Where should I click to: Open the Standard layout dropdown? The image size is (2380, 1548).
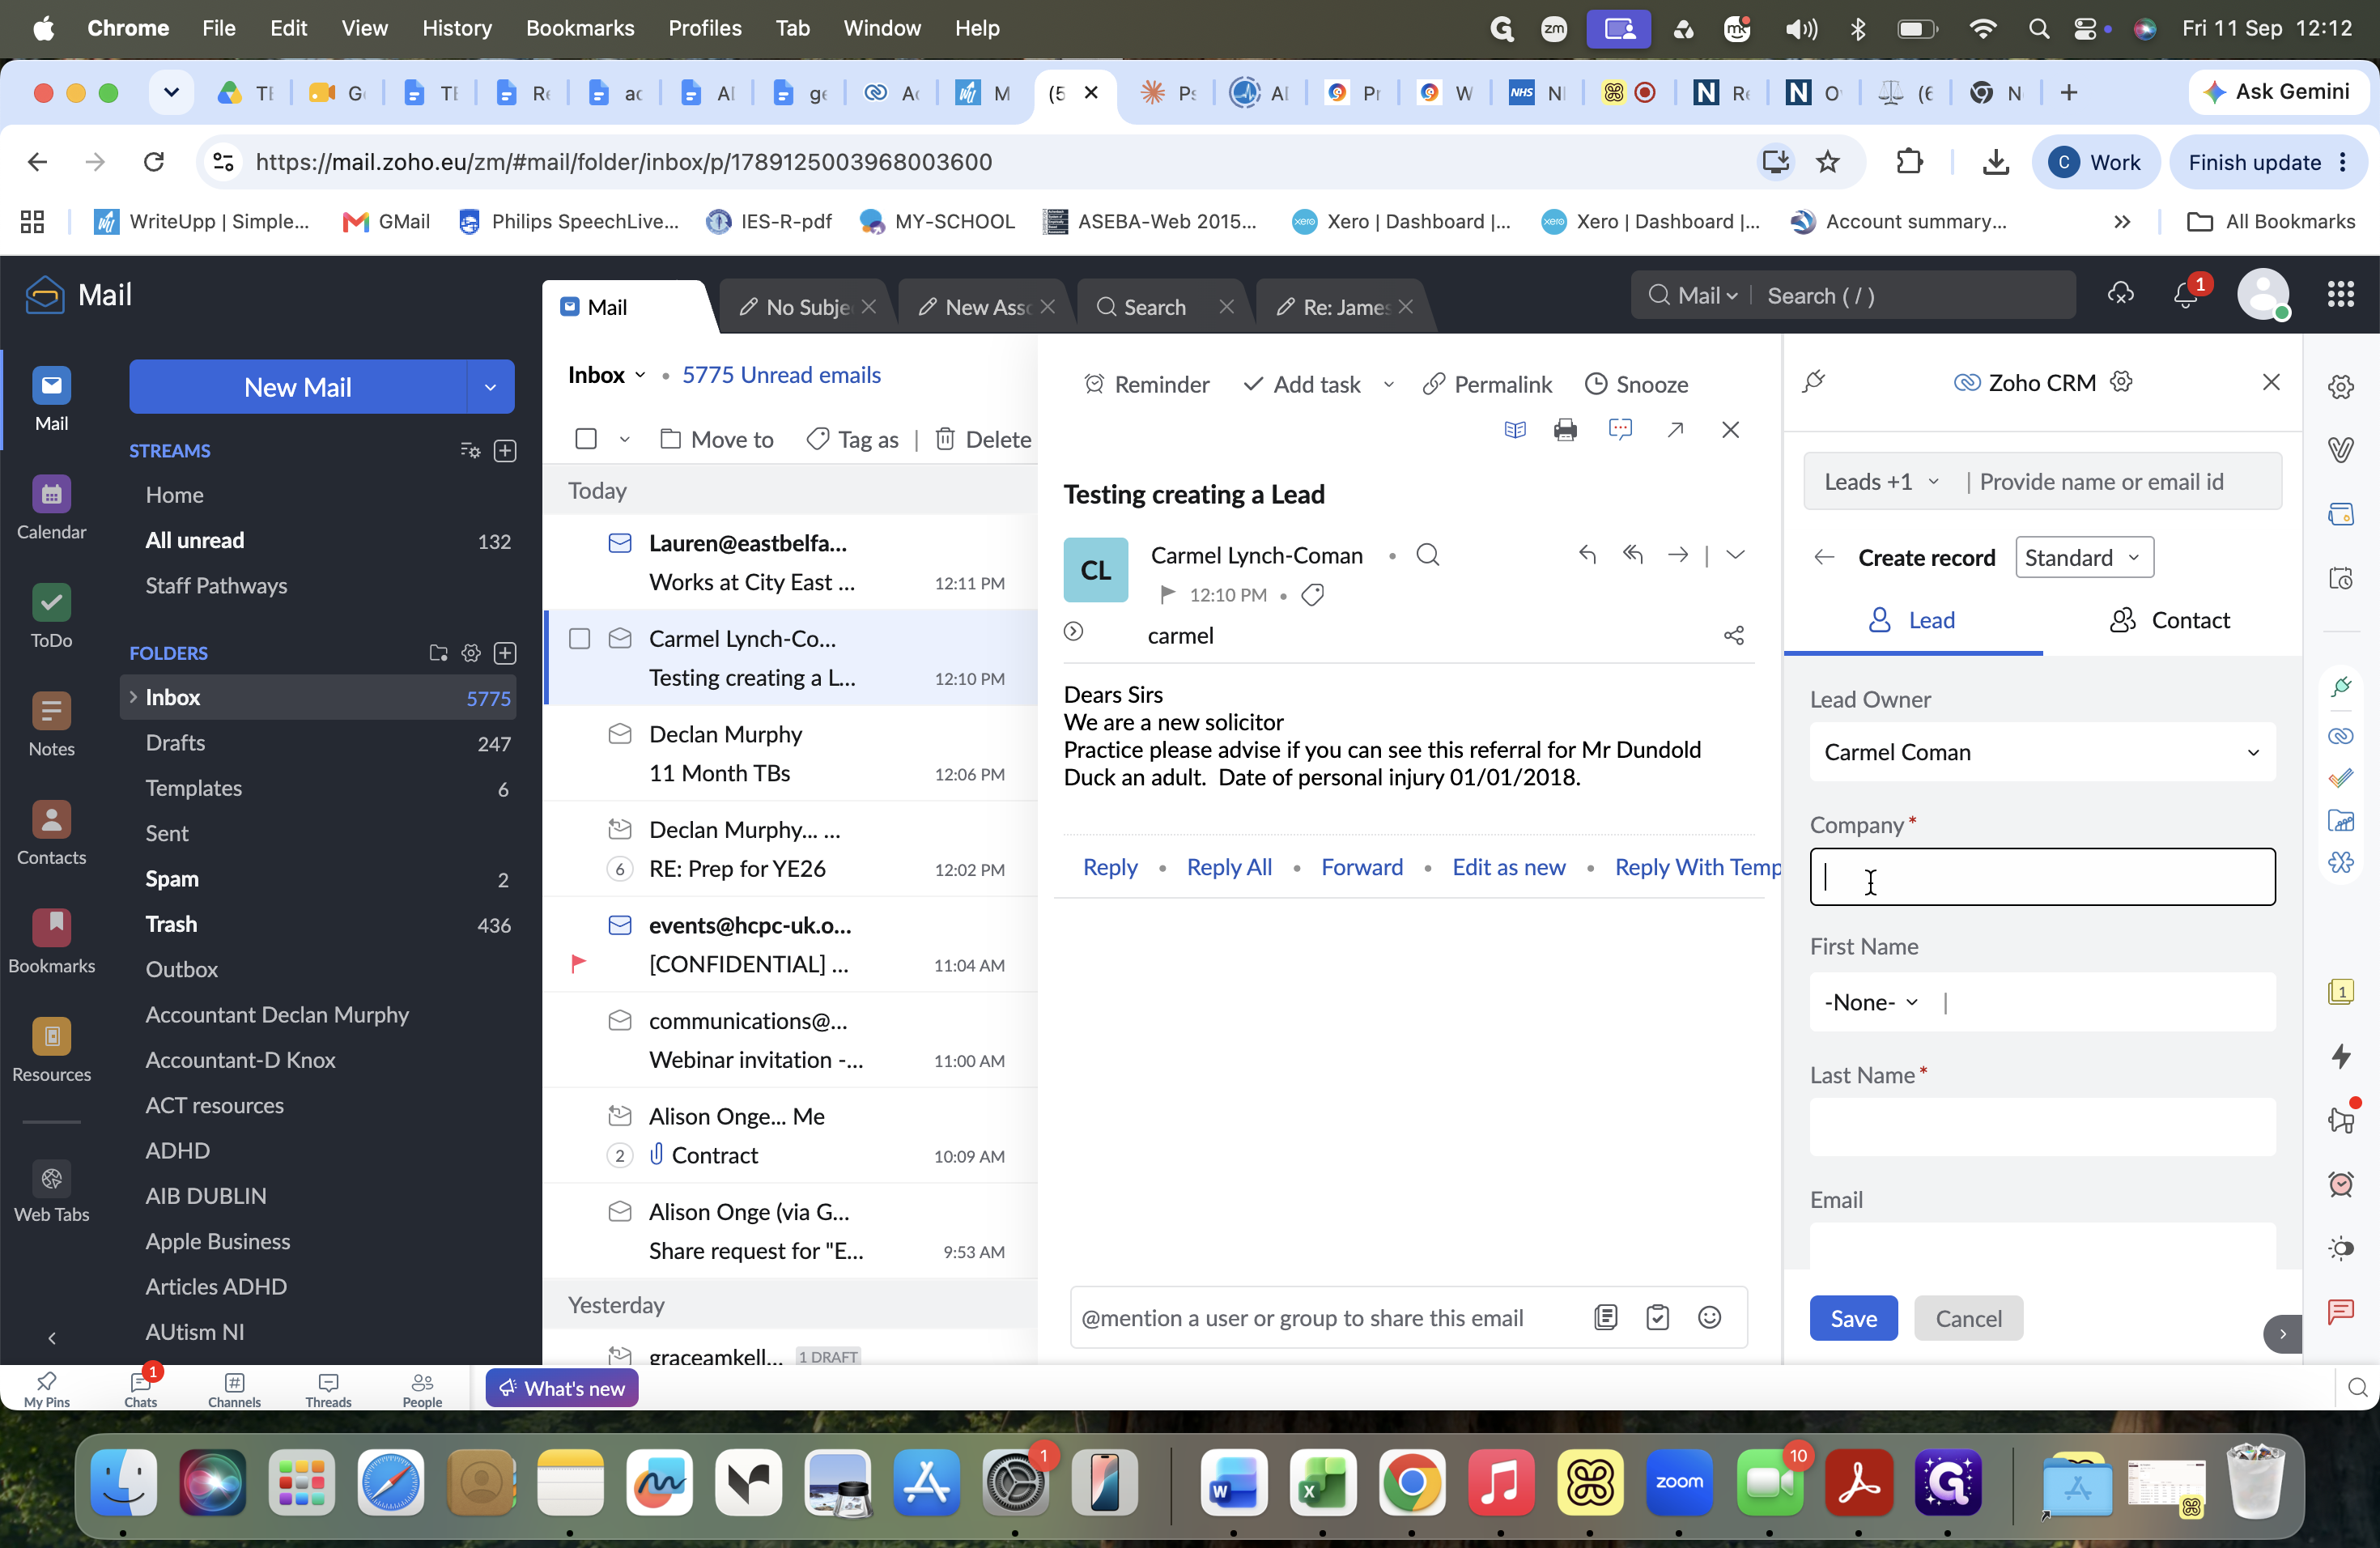(2084, 557)
